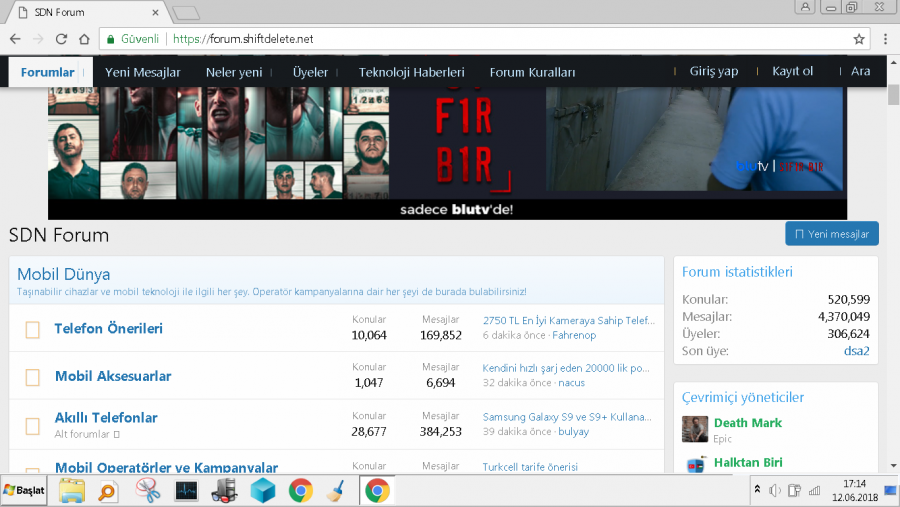This screenshot has width=900, height=507.
Task: Click the Giriş yap login link
Action: pos(713,71)
